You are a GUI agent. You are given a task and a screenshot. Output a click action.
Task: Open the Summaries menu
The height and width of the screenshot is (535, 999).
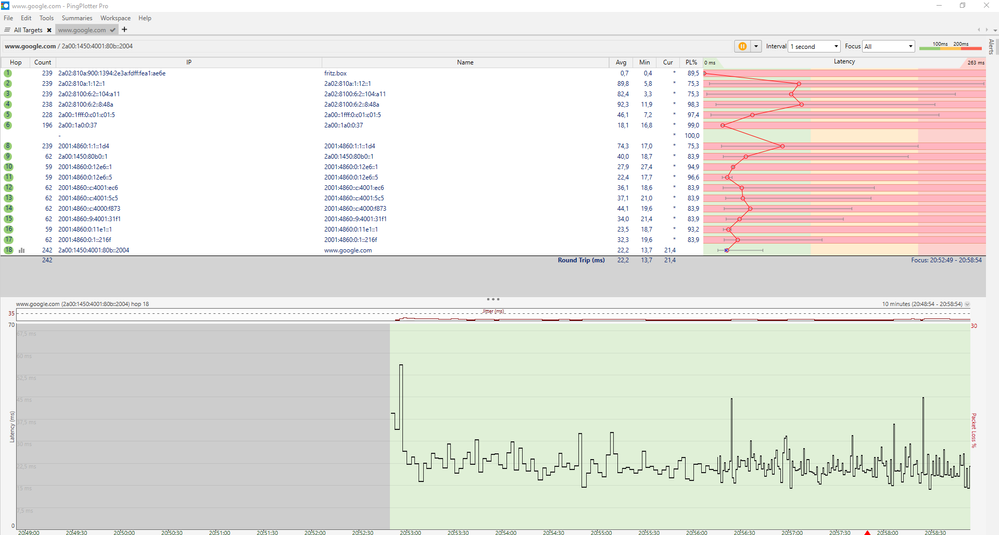(77, 18)
